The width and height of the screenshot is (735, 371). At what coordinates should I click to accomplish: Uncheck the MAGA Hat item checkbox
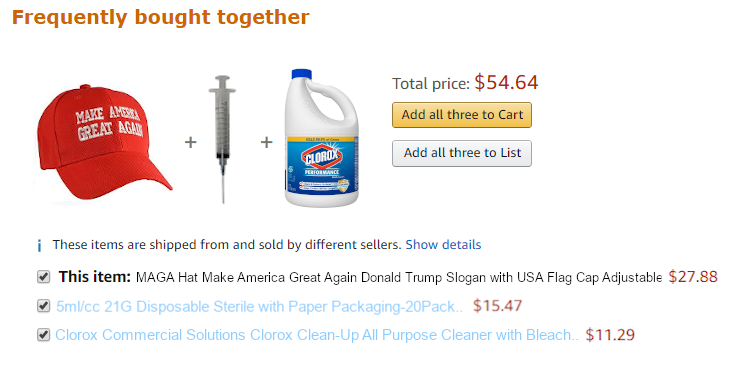(44, 277)
